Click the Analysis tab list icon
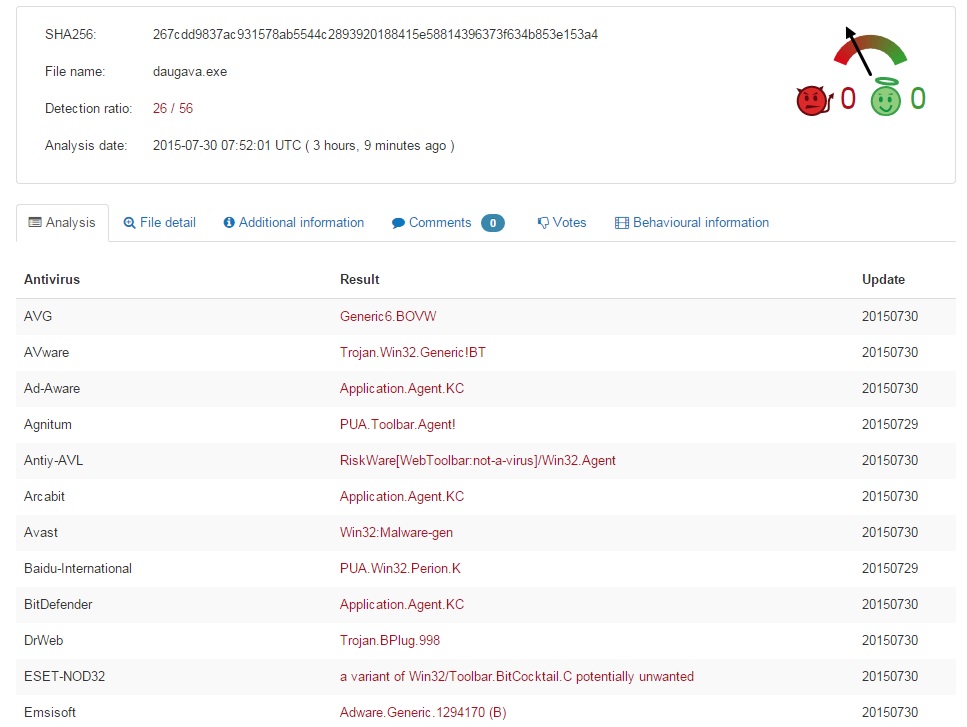Screen dimensions: 967x727 pos(35,223)
